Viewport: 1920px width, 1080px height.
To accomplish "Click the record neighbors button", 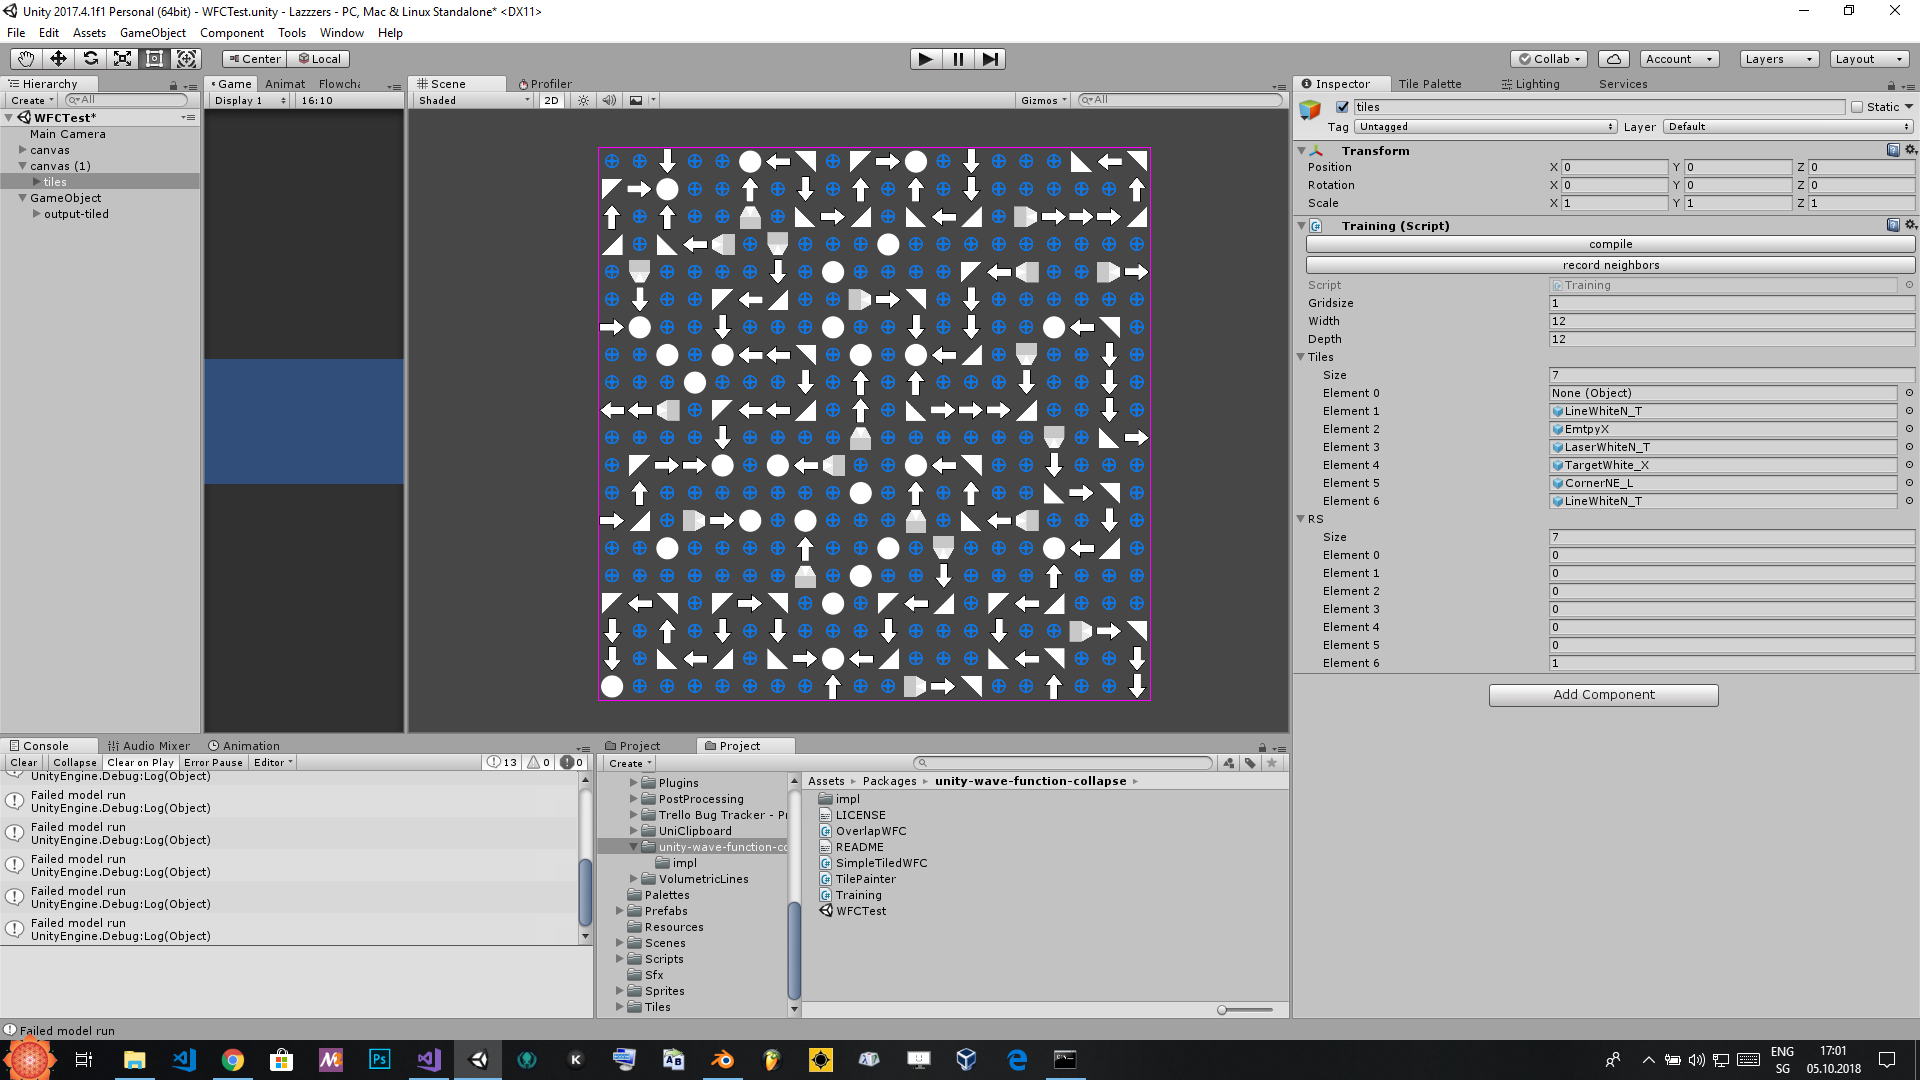I will click(x=1610, y=265).
